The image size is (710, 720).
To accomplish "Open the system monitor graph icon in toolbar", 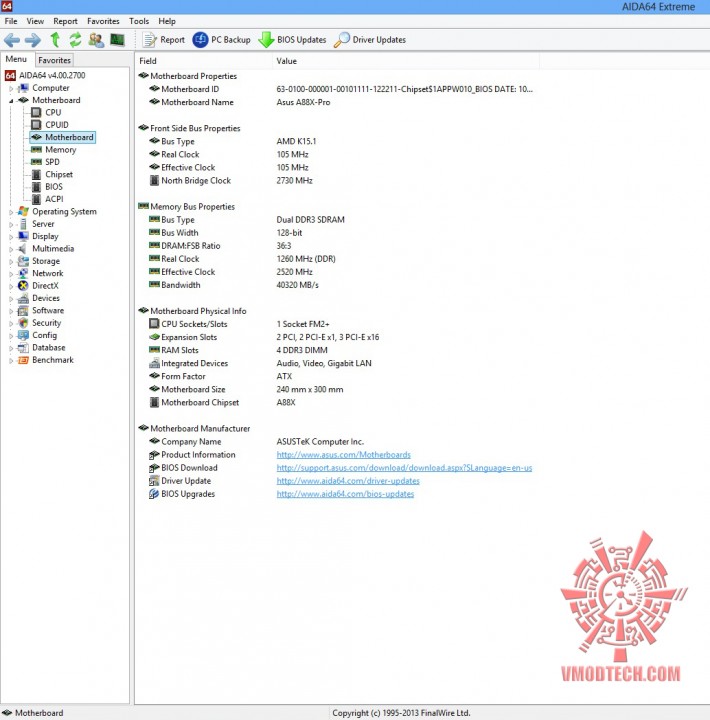I will pyautogui.click(x=117, y=40).
